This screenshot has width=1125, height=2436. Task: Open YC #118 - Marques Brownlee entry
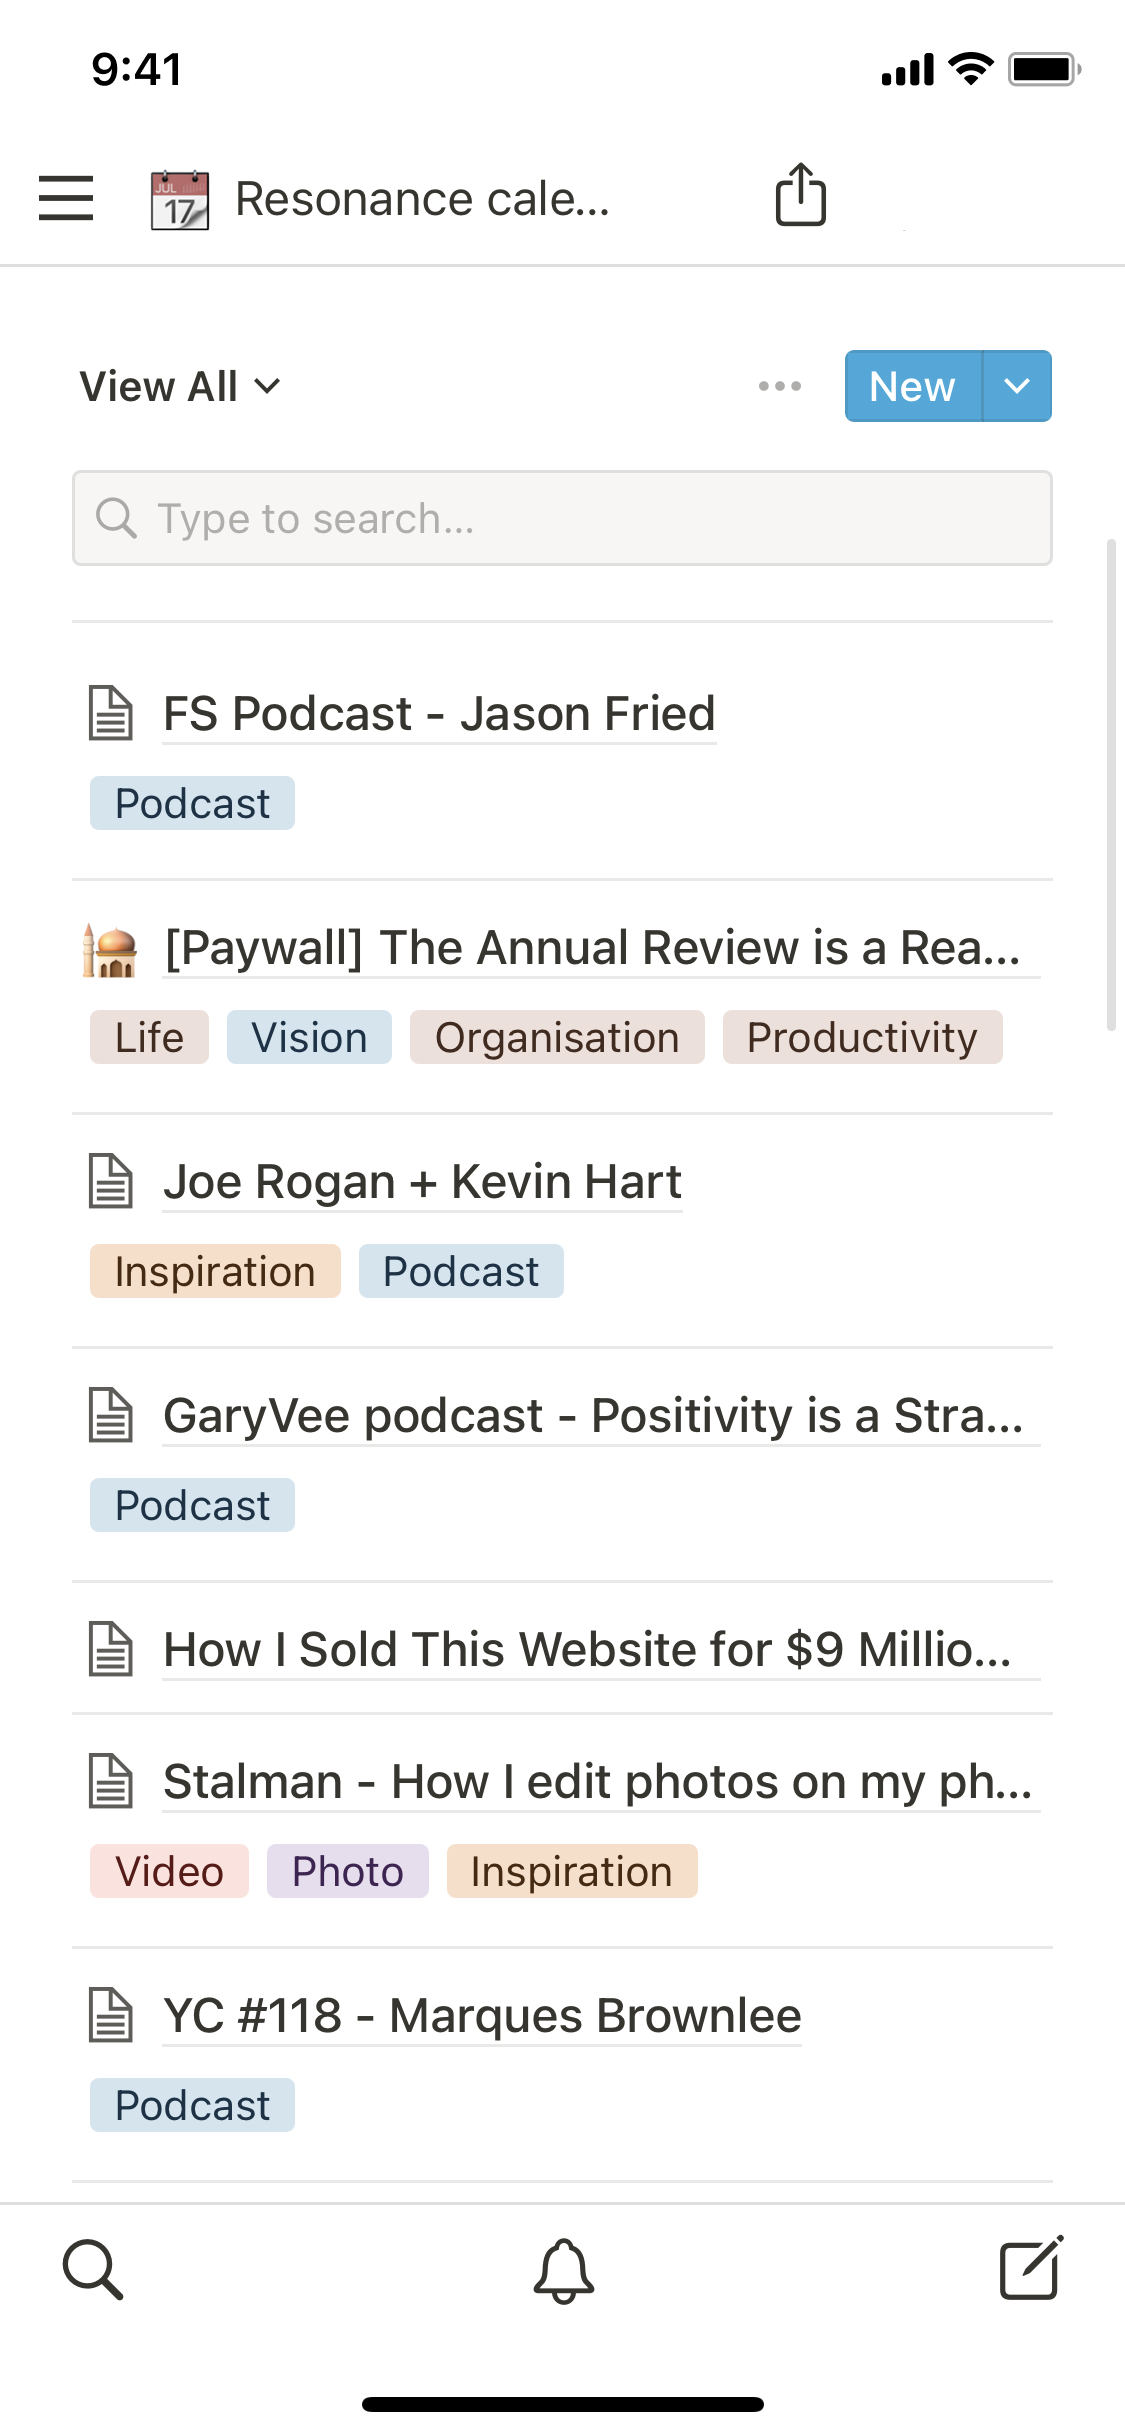click(x=482, y=2016)
